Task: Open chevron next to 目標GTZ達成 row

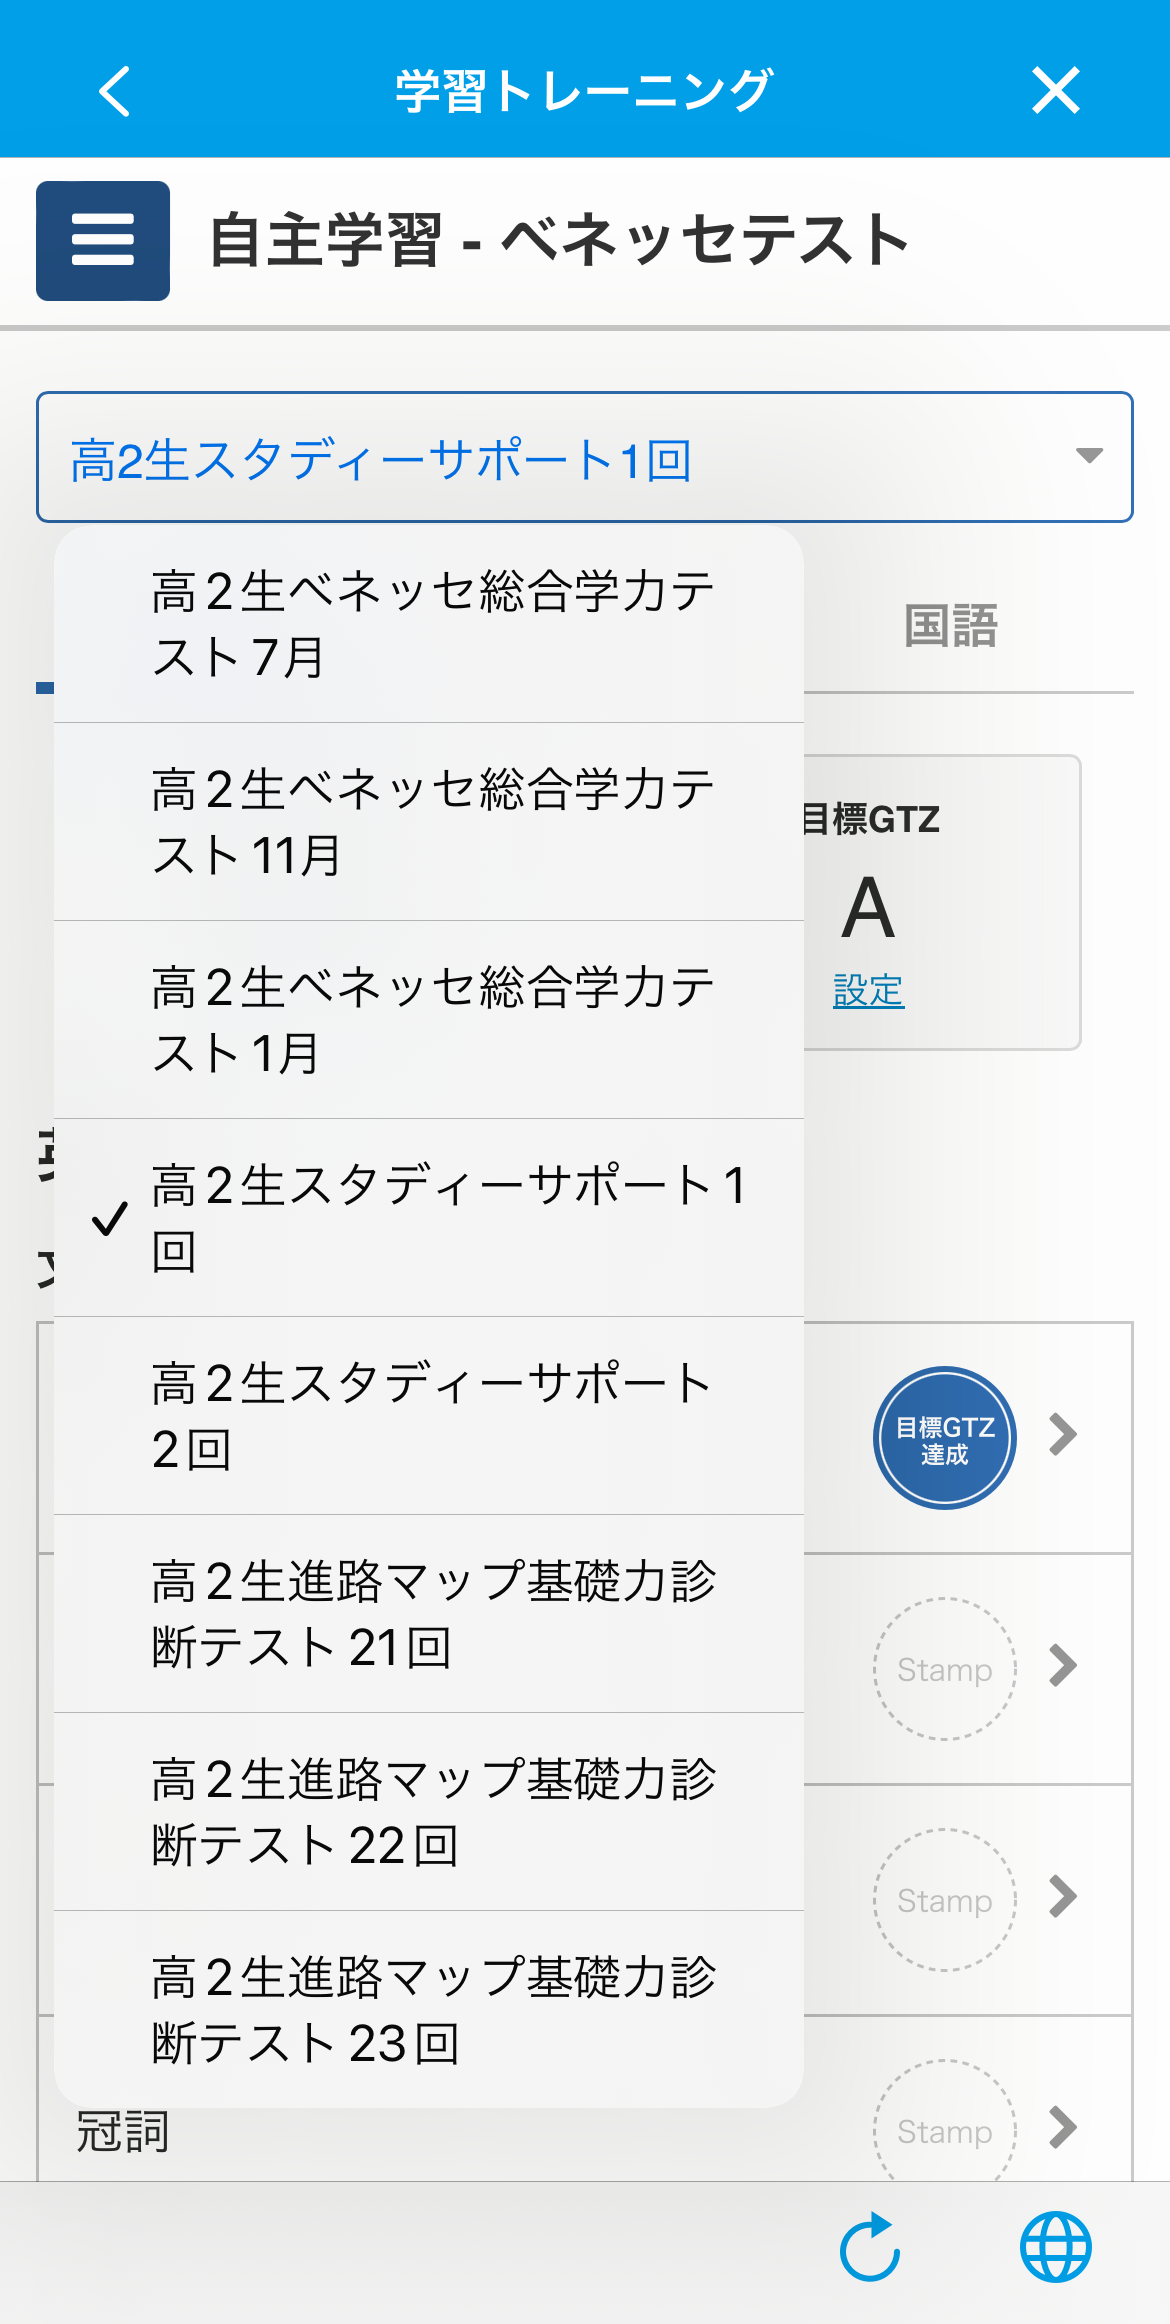Action: point(1063,1434)
